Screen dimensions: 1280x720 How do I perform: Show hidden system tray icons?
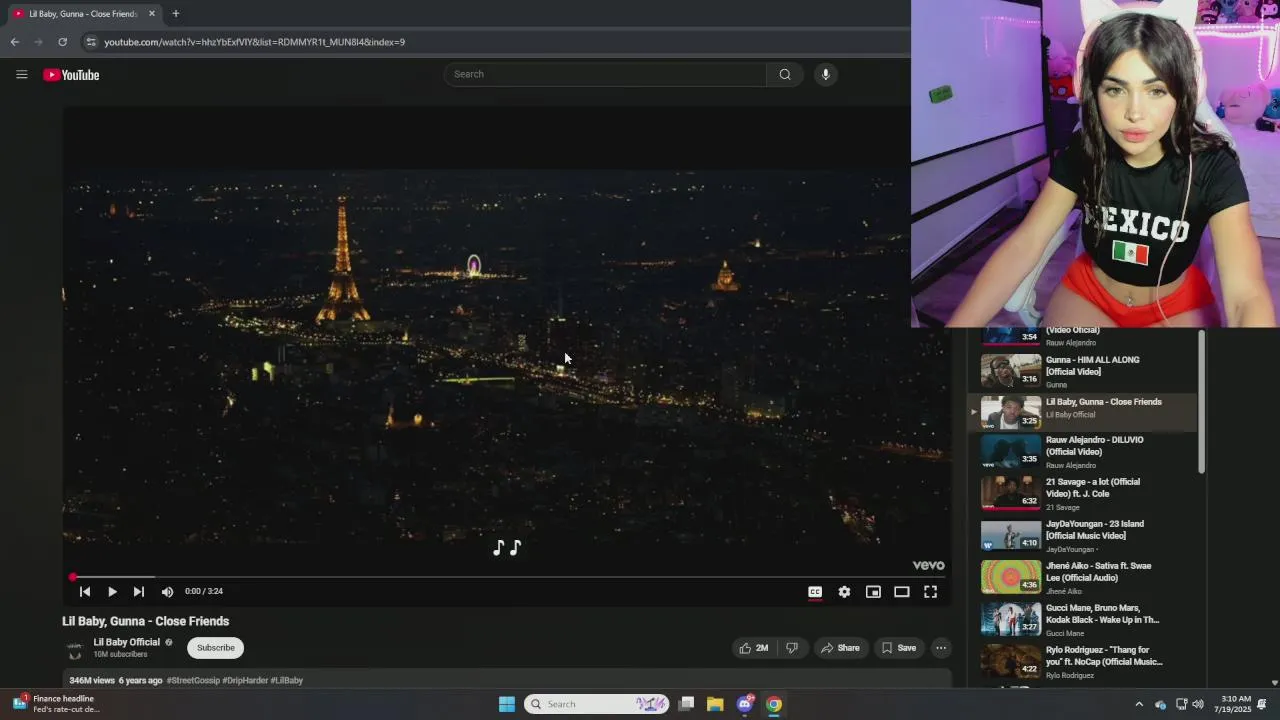pos(1138,704)
